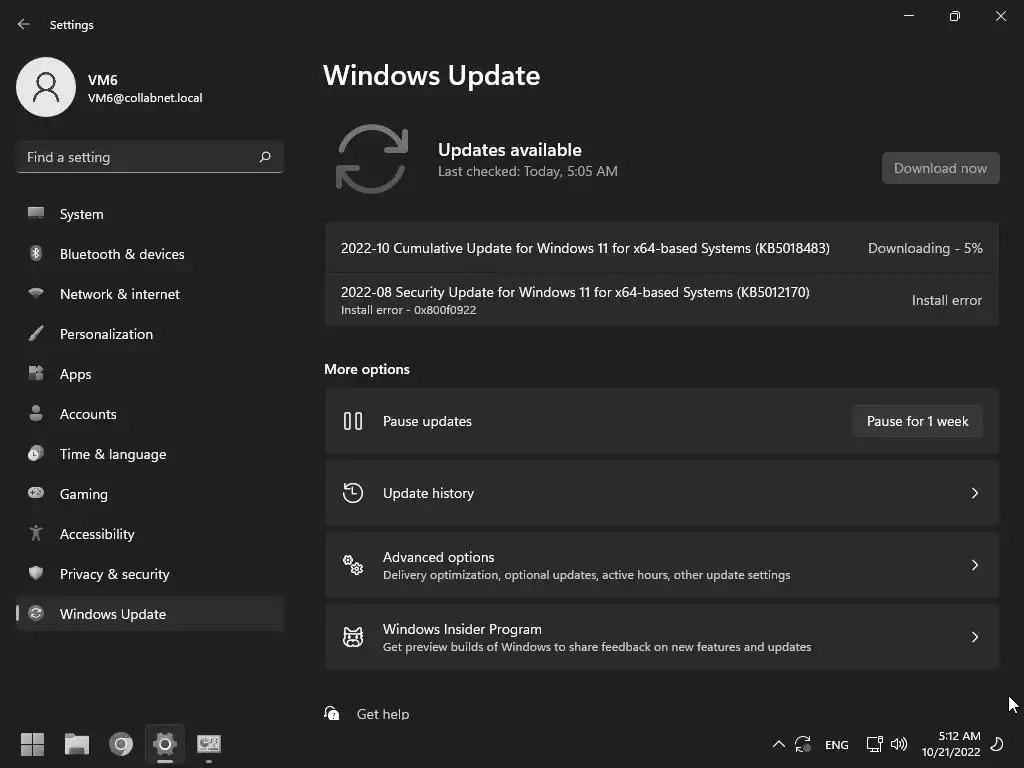Click the large update sync arrows icon

click(372, 159)
